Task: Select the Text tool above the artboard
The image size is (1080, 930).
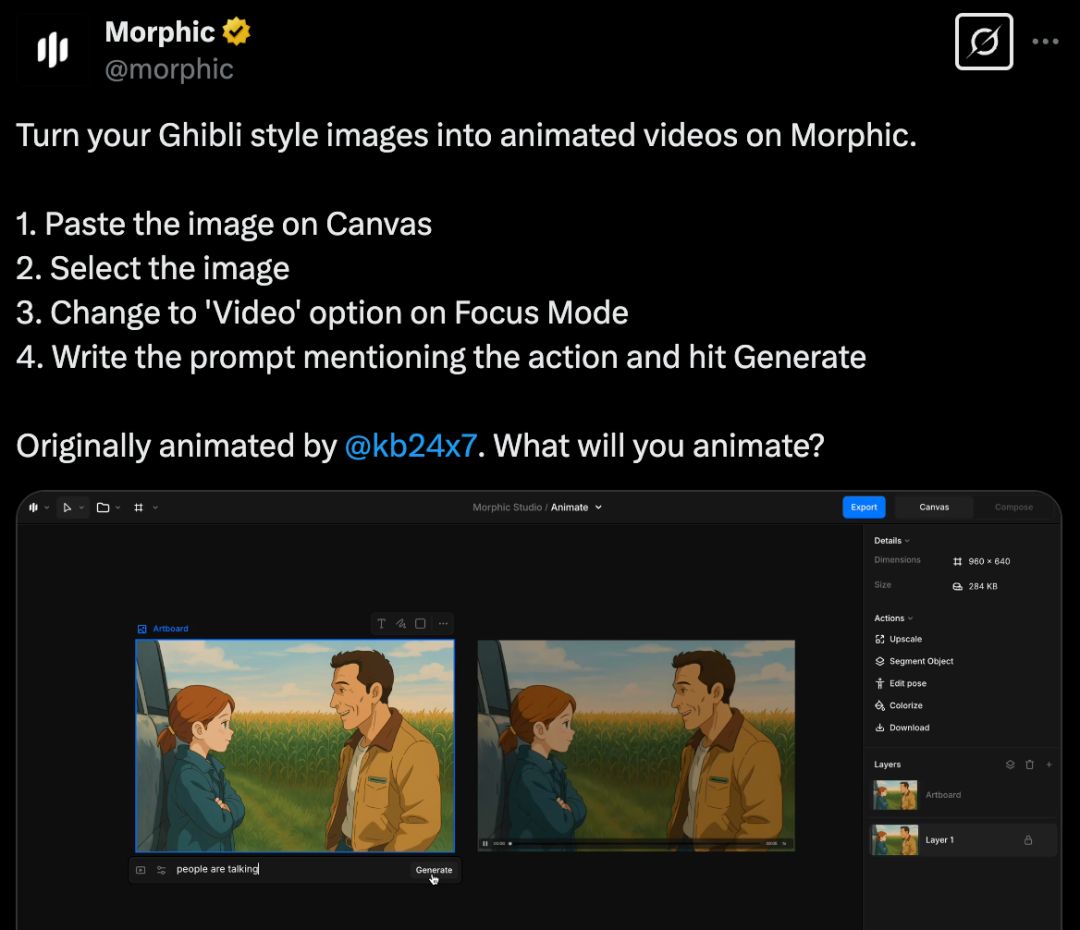Action: point(381,623)
